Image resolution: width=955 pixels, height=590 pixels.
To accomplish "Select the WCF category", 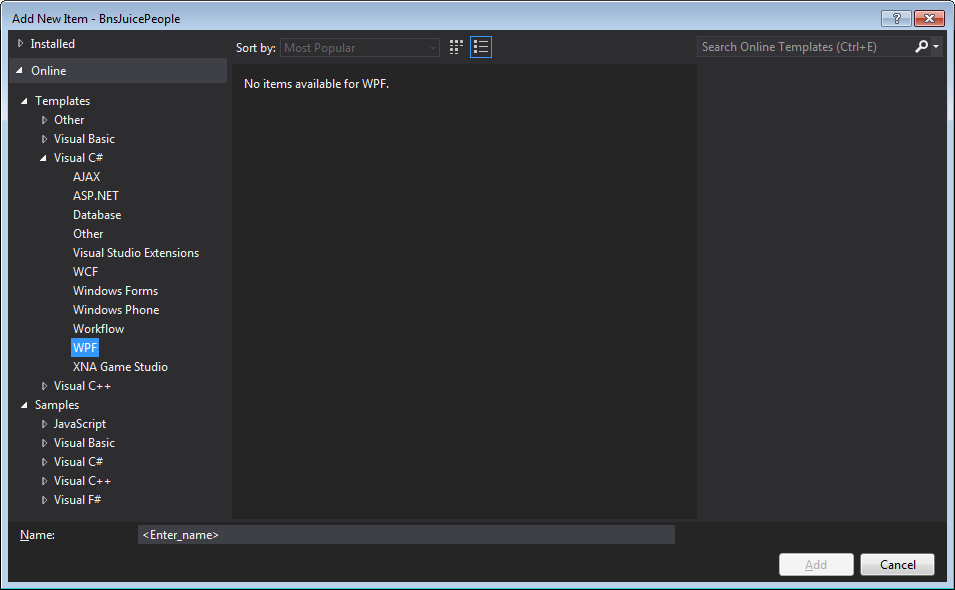I will point(85,272).
